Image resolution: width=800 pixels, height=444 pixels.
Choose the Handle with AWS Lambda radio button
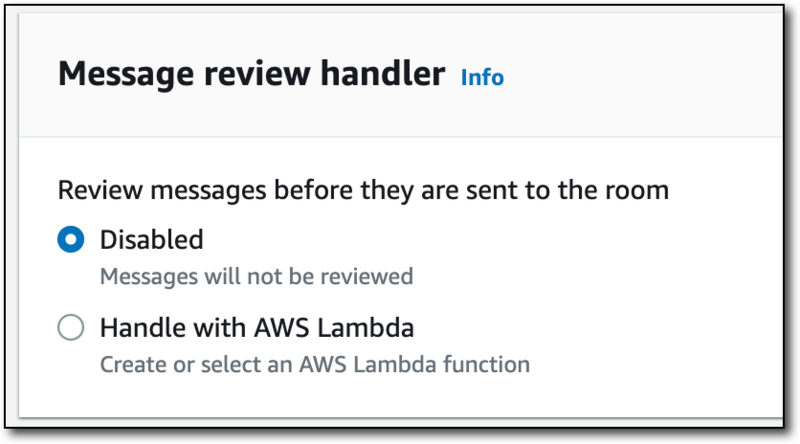tap(70, 328)
